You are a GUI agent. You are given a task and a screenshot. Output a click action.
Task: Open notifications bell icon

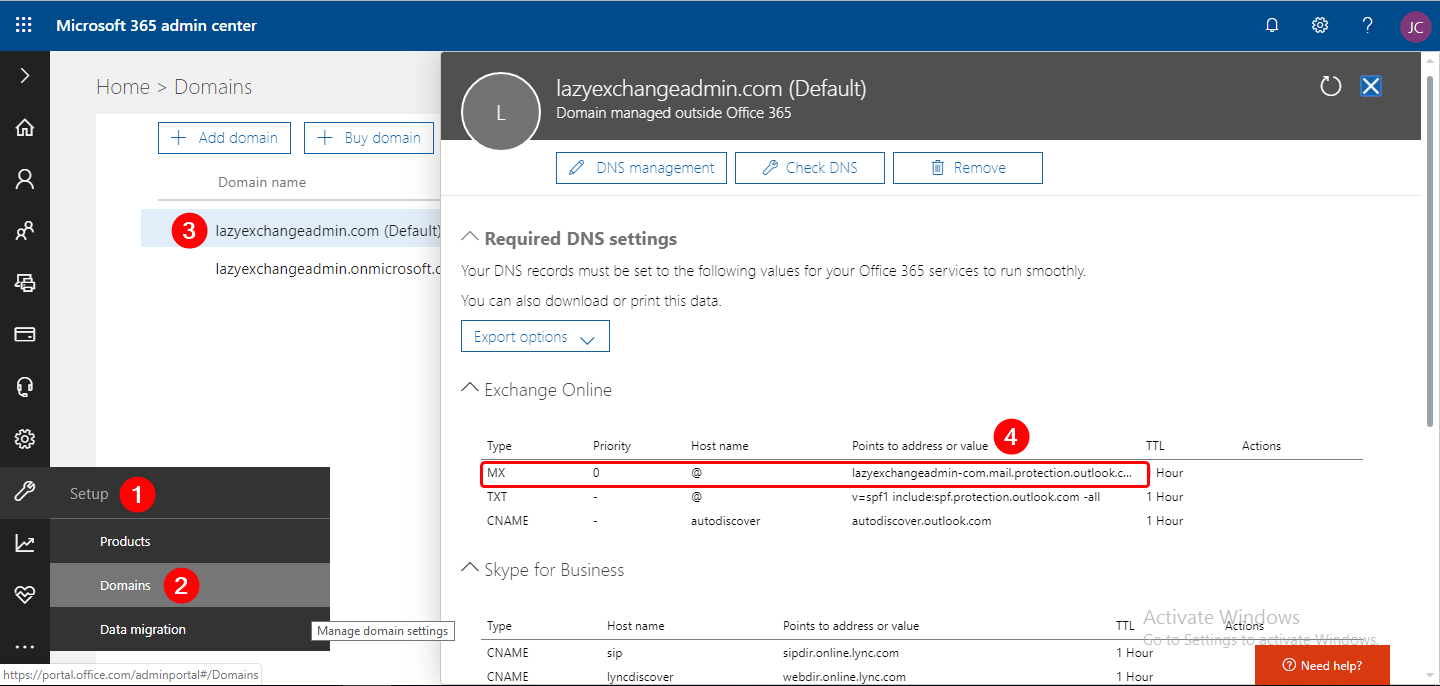tap(1272, 25)
